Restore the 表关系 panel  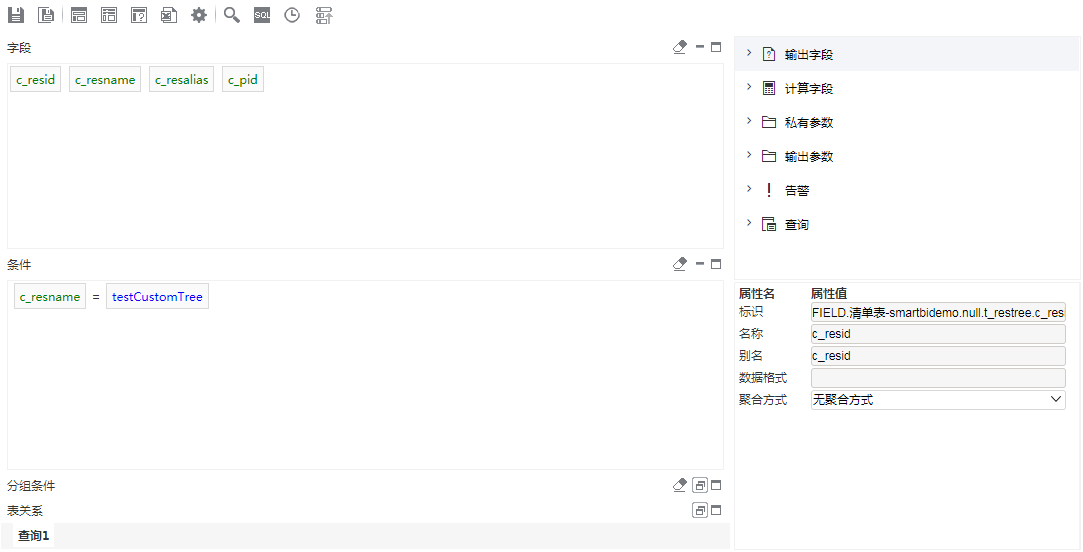pos(700,511)
